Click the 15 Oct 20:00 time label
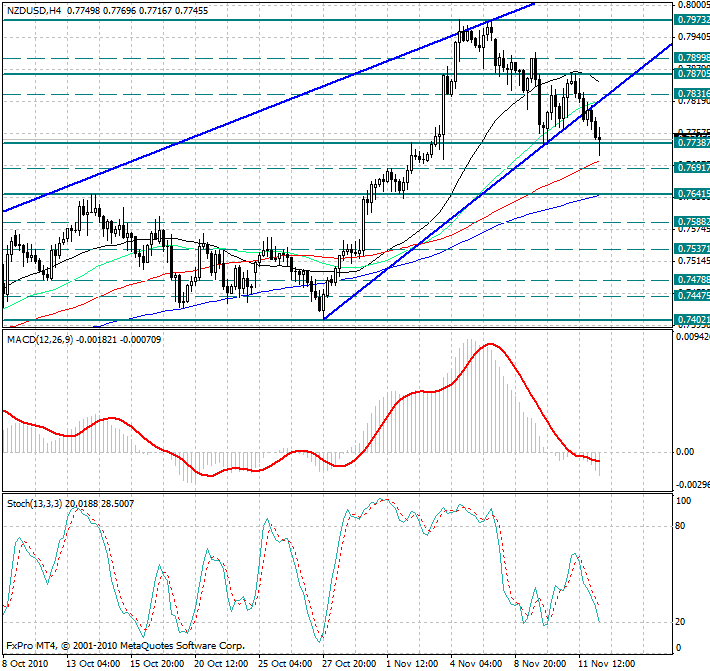The height and width of the screenshot is (671, 710). pos(157,663)
